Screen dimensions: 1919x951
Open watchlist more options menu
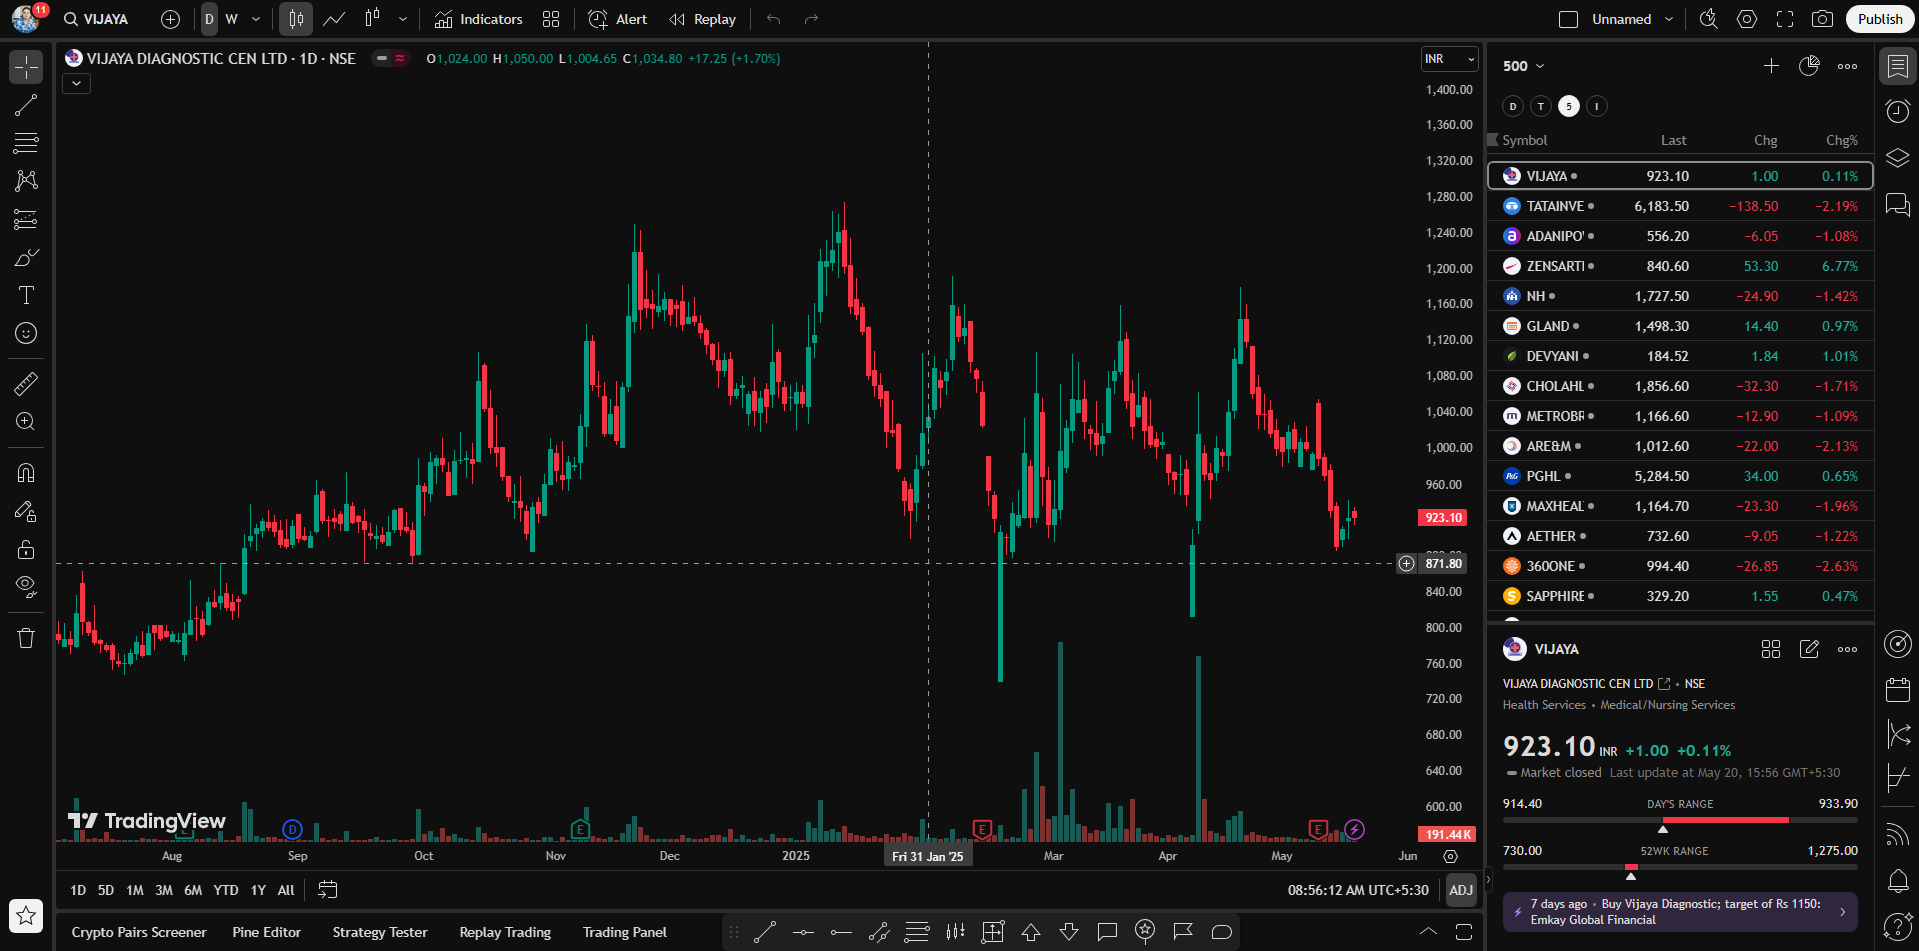tap(1847, 66)
